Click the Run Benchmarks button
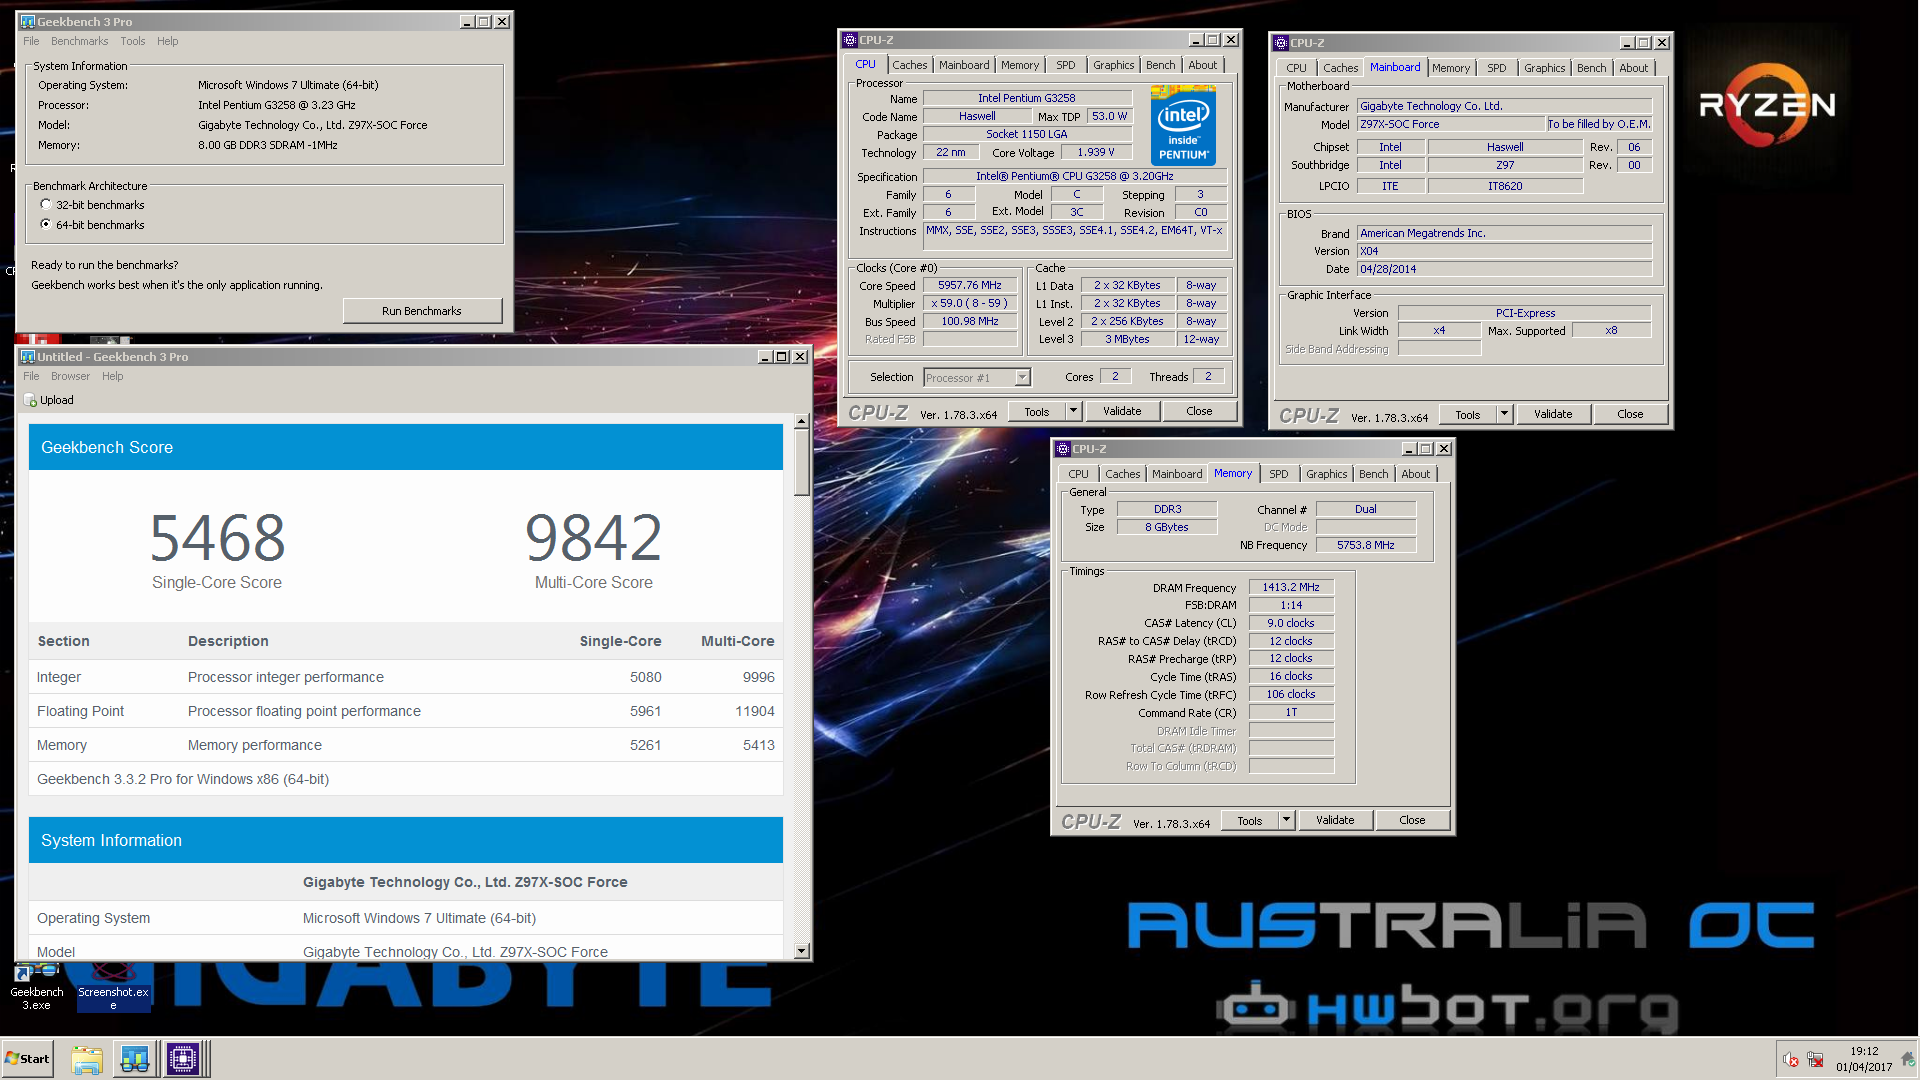1920x1080 pixels. (x=422, y=311)
